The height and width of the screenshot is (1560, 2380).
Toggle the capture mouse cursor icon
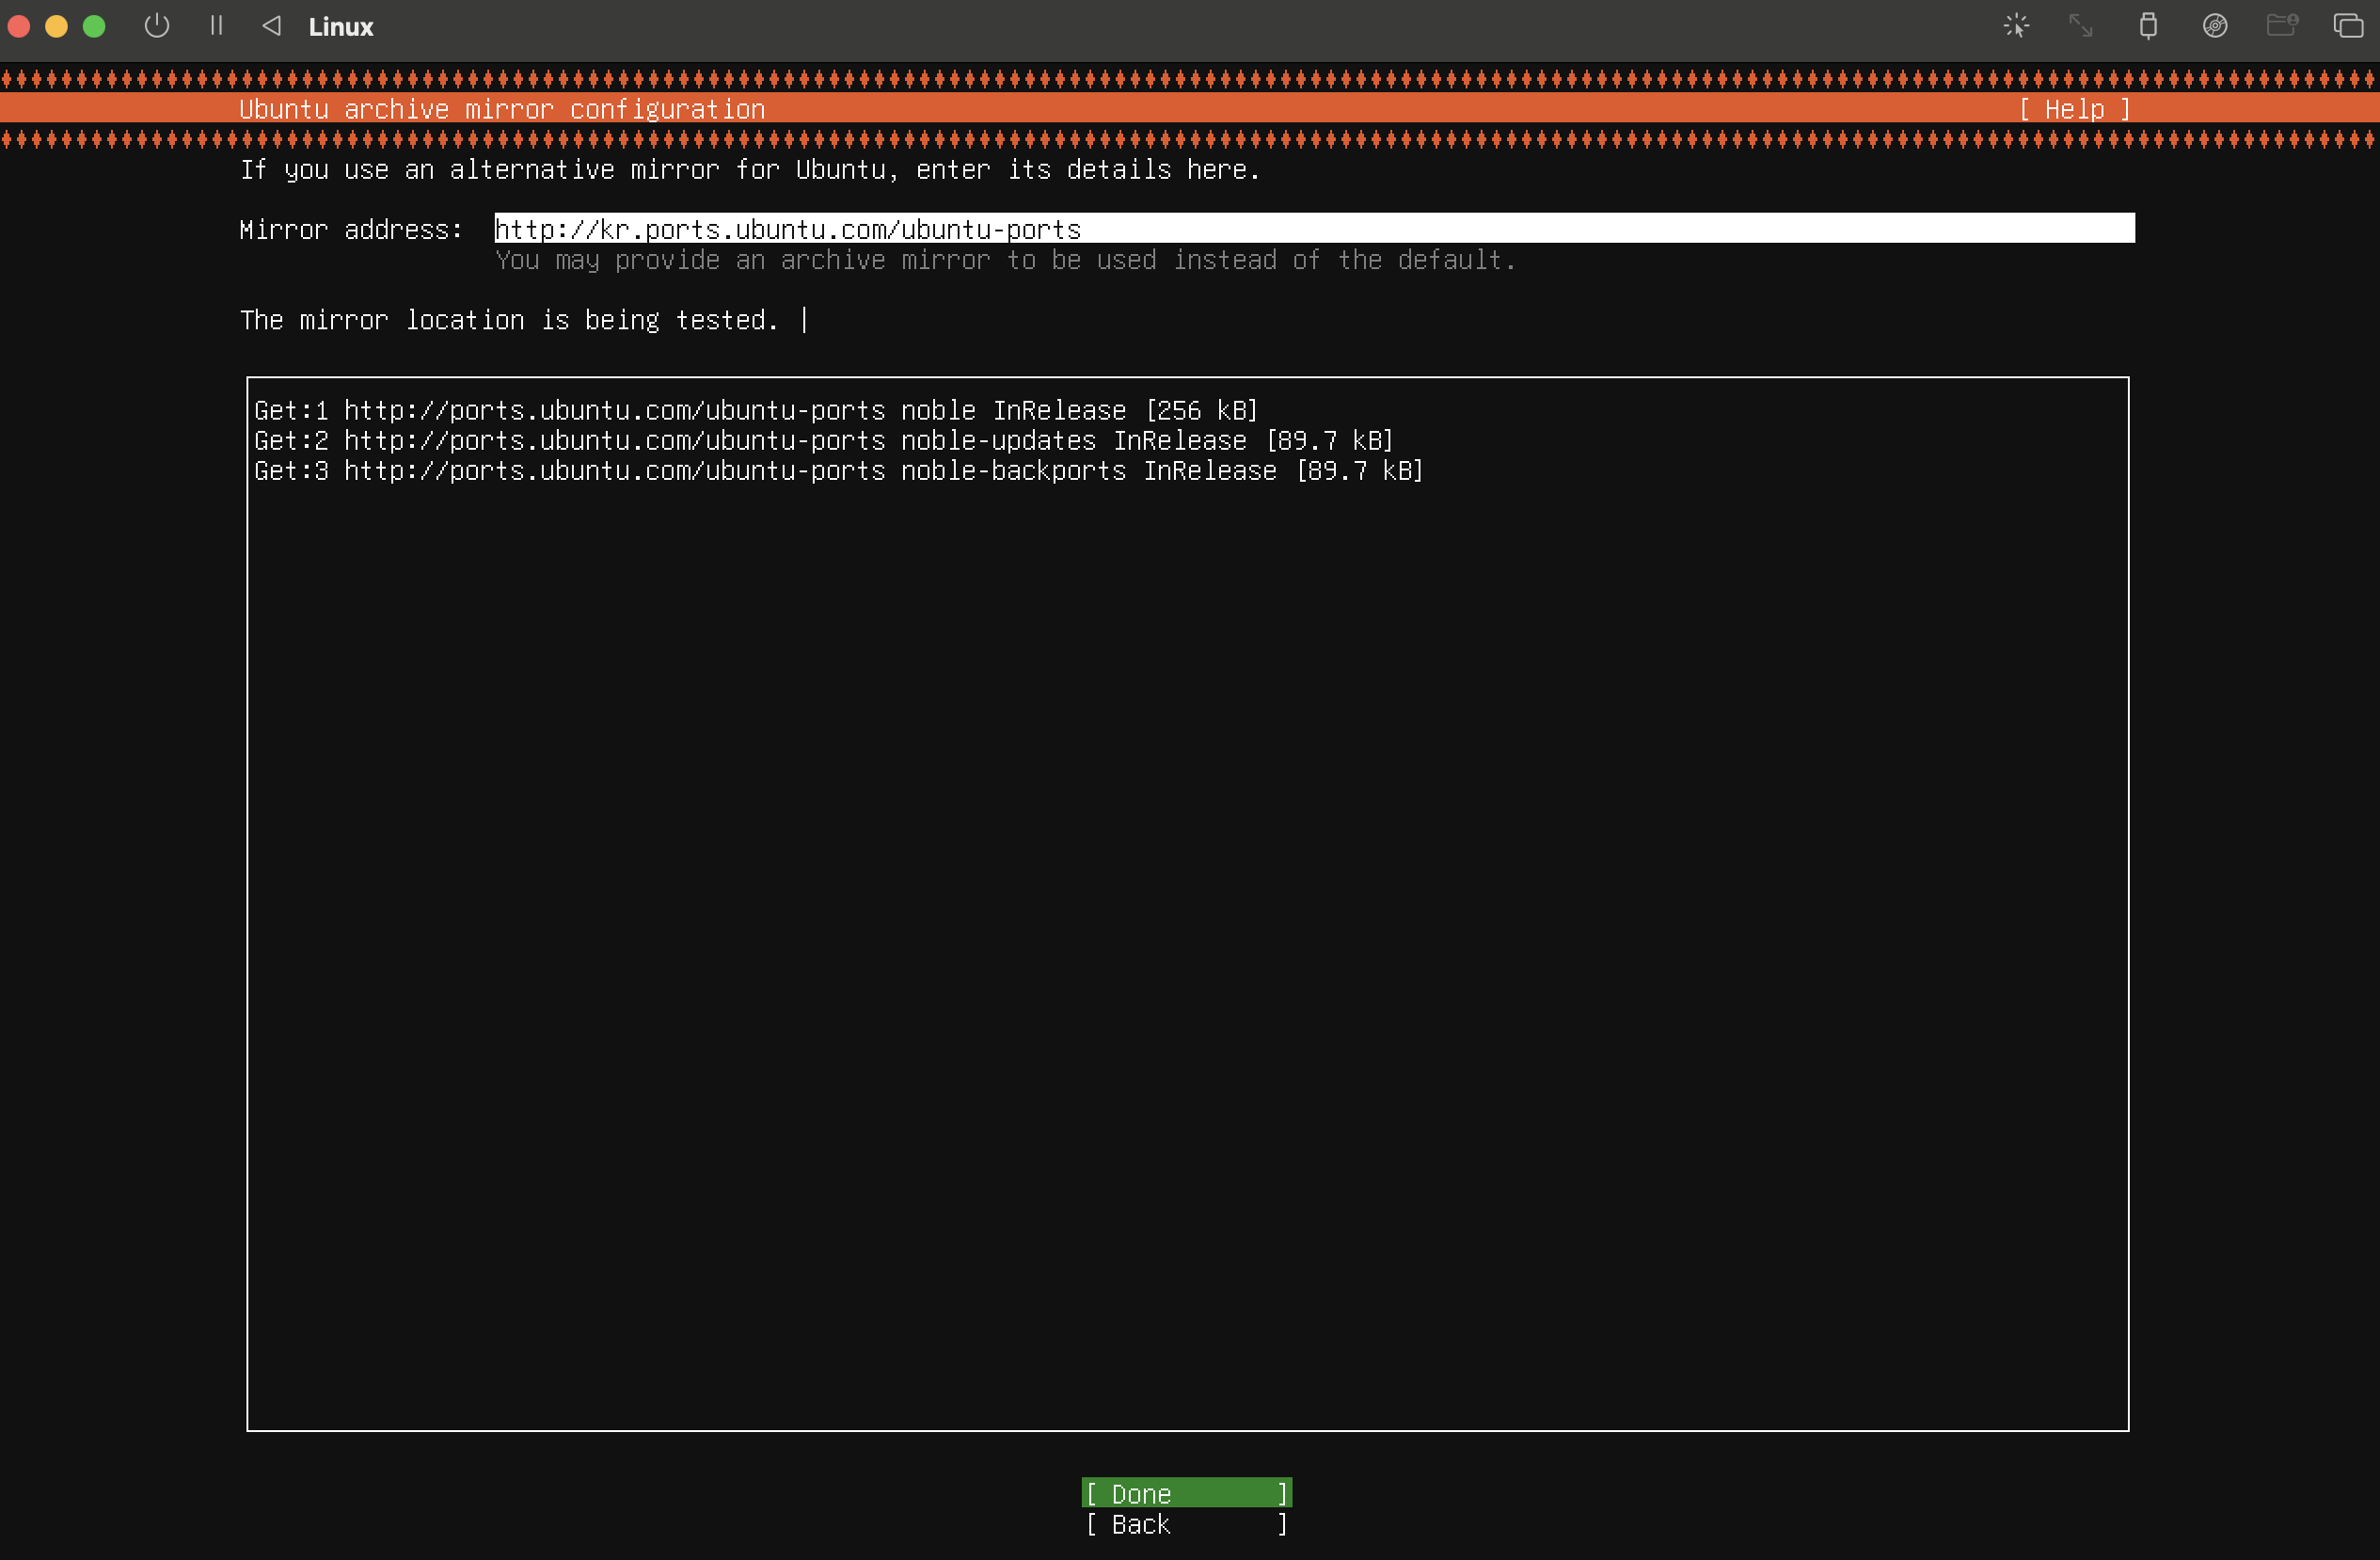click(2016, 26)
